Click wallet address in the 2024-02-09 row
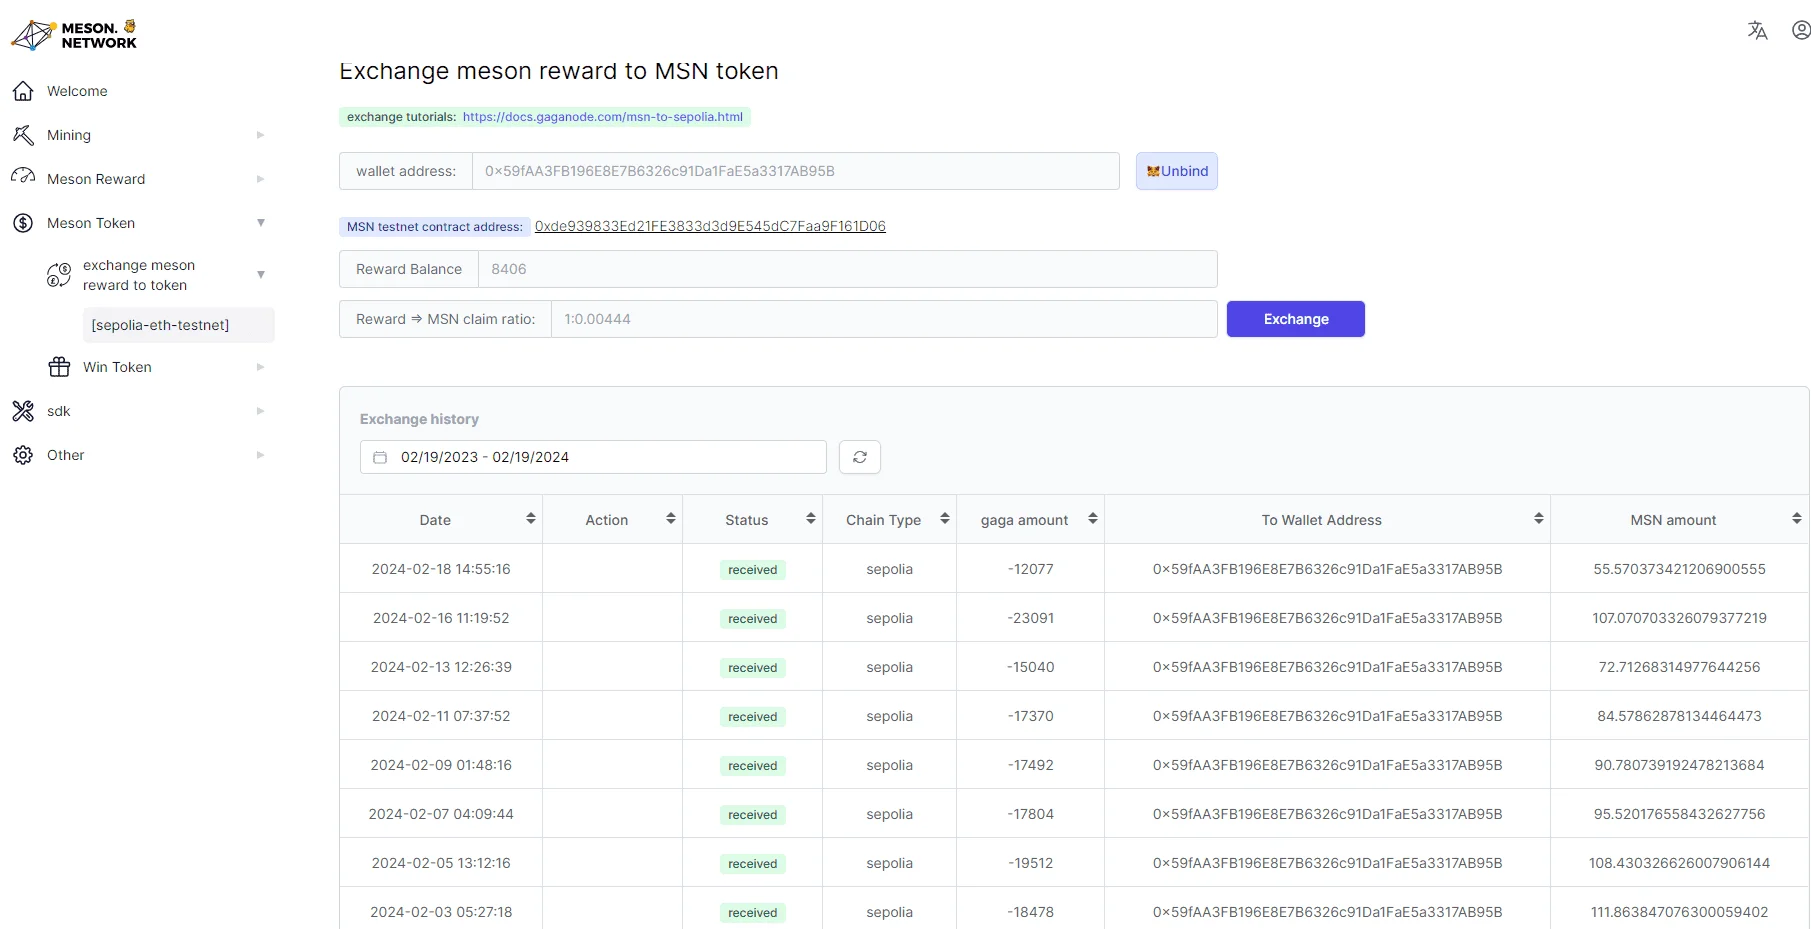 (1327, 765)
